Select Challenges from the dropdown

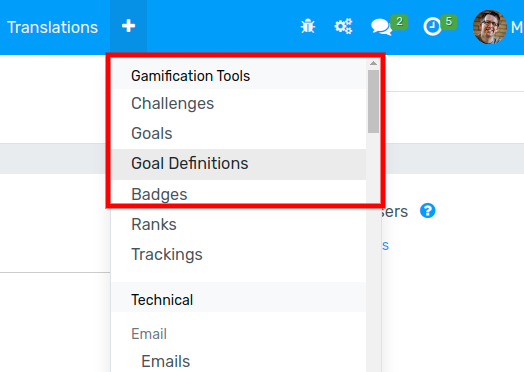point(239,104)
